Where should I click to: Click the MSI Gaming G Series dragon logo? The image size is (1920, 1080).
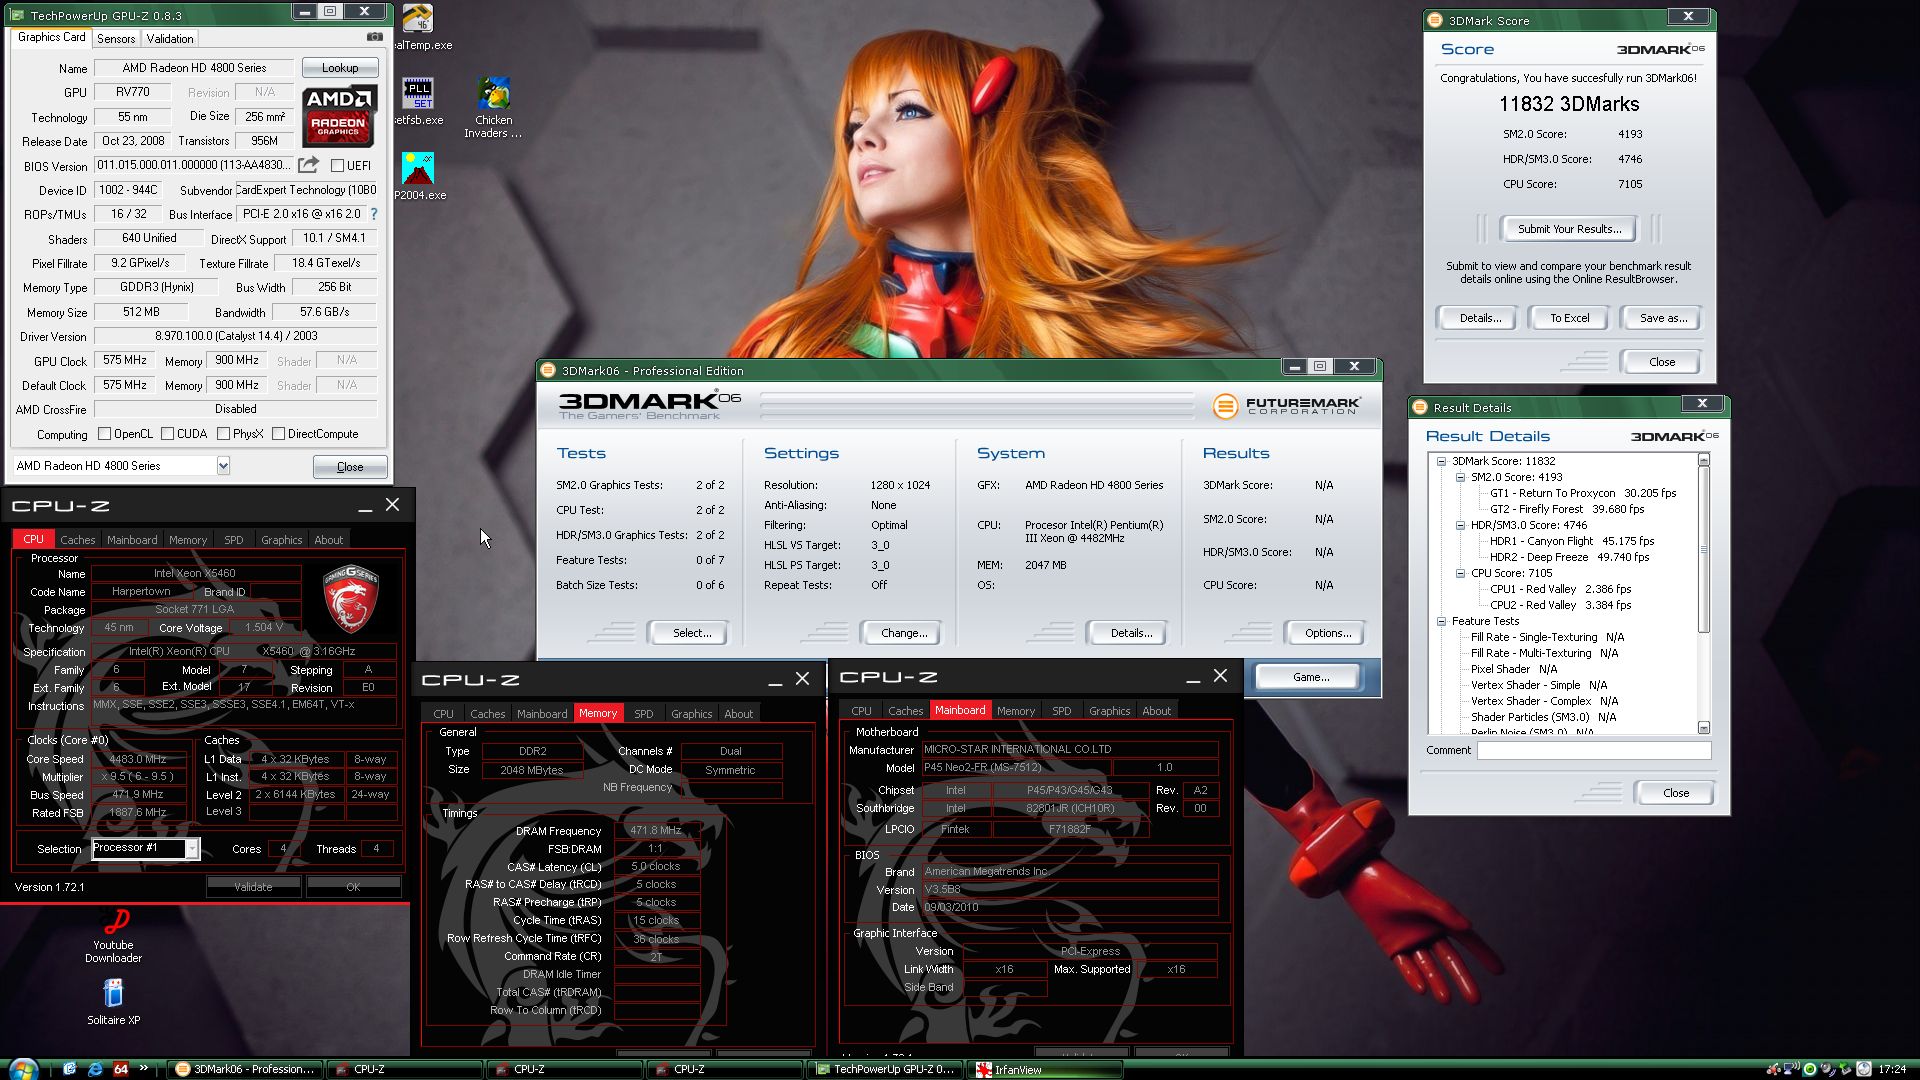pyautogui.click(x=351, y=599)
